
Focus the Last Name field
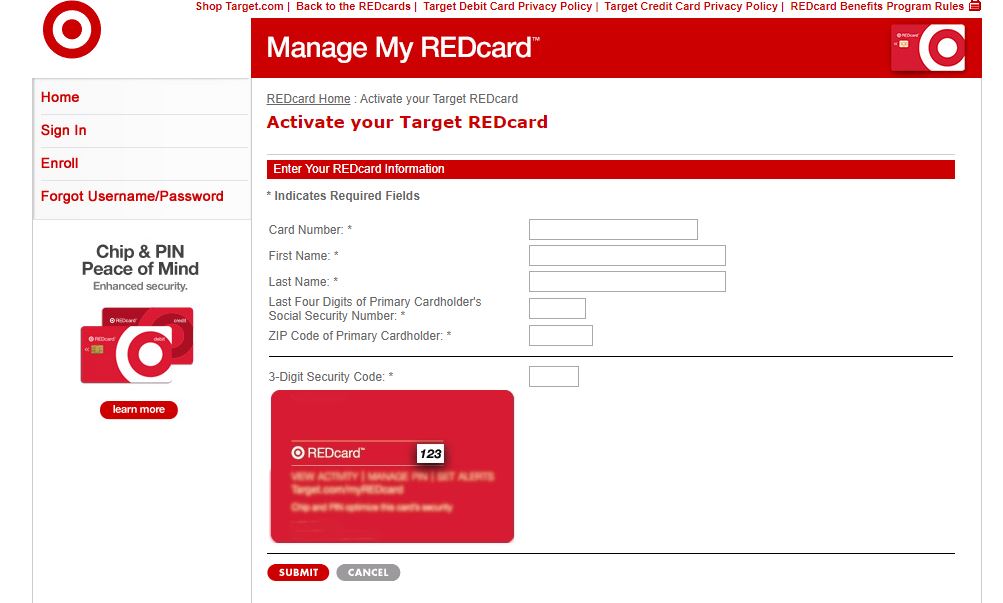(627, 281)
